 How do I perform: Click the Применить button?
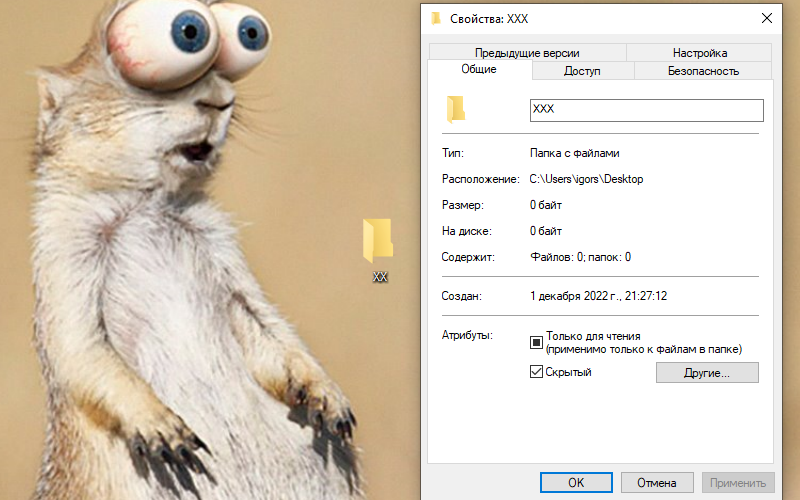click(x=738, y=482)
